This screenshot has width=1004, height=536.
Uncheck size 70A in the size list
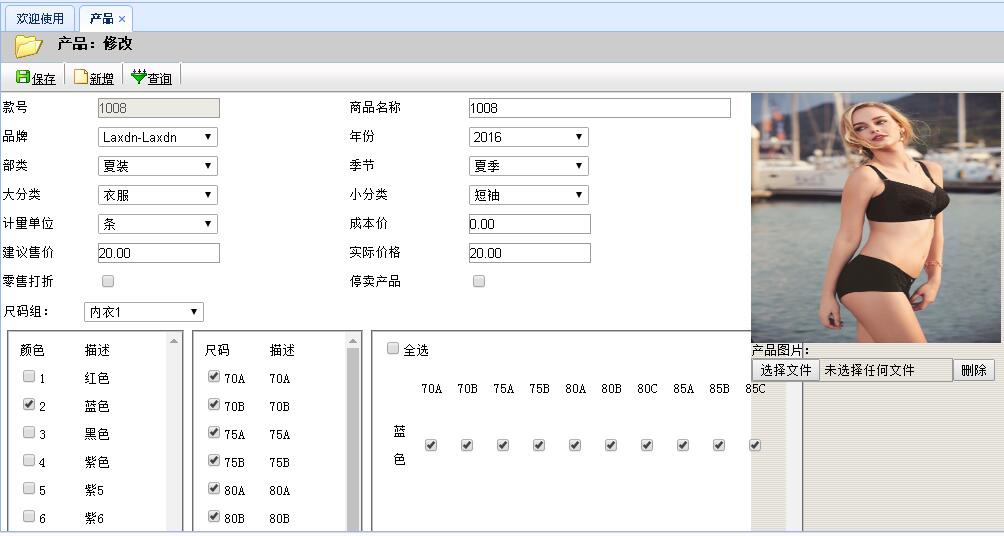tap(214, 377)
